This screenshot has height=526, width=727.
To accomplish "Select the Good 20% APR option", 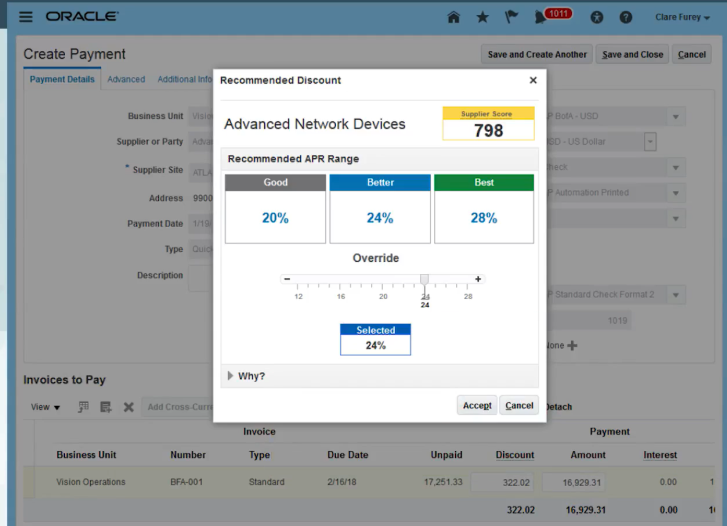I will 275,217.
